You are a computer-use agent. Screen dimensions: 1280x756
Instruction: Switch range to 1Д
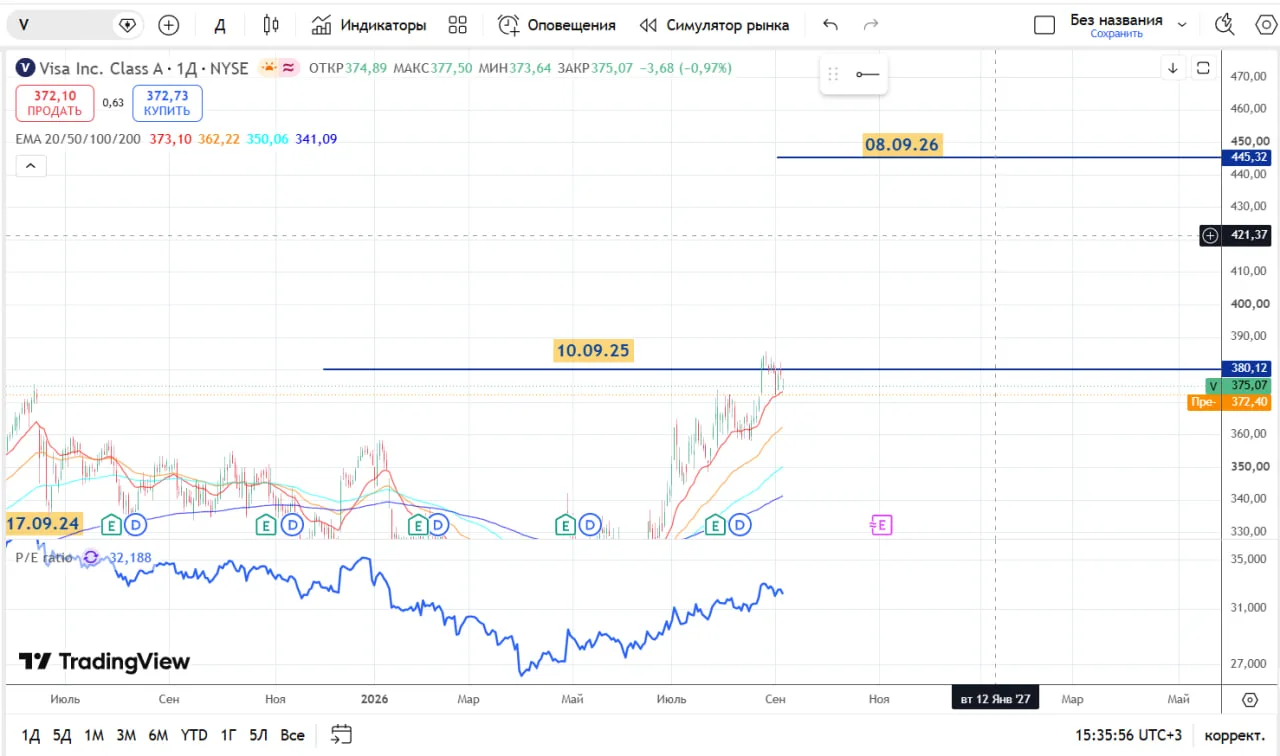[x=31, y=735]
